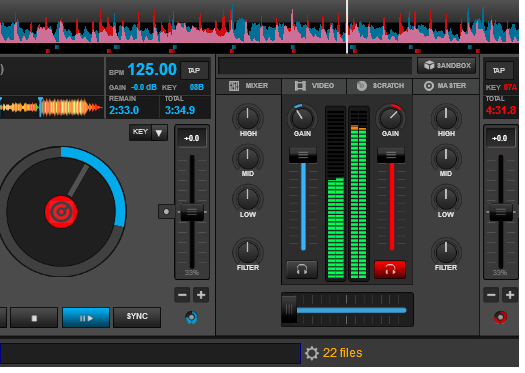This screenshot has width=525, height=373.
Task: Click left deck pitch minus button
Action: [182, 295]
